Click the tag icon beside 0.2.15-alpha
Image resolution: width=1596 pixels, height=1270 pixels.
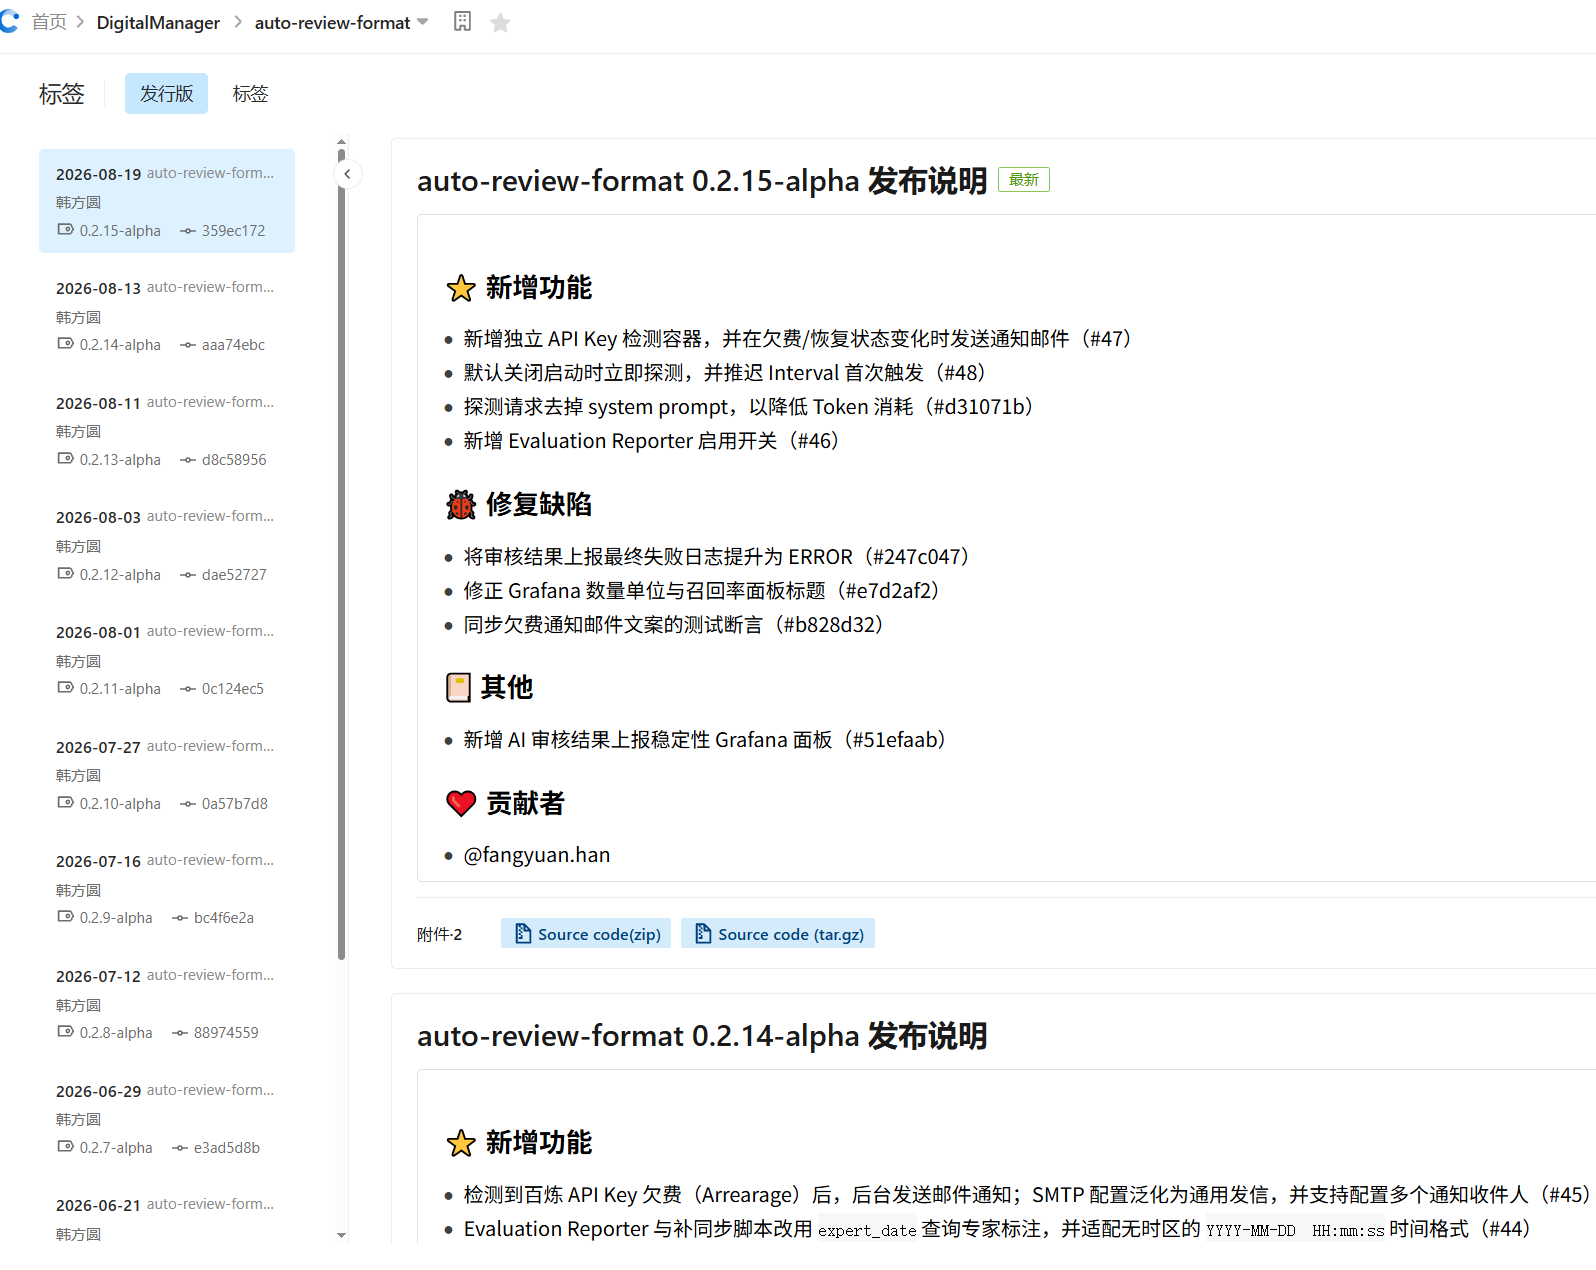pos(65,230)
